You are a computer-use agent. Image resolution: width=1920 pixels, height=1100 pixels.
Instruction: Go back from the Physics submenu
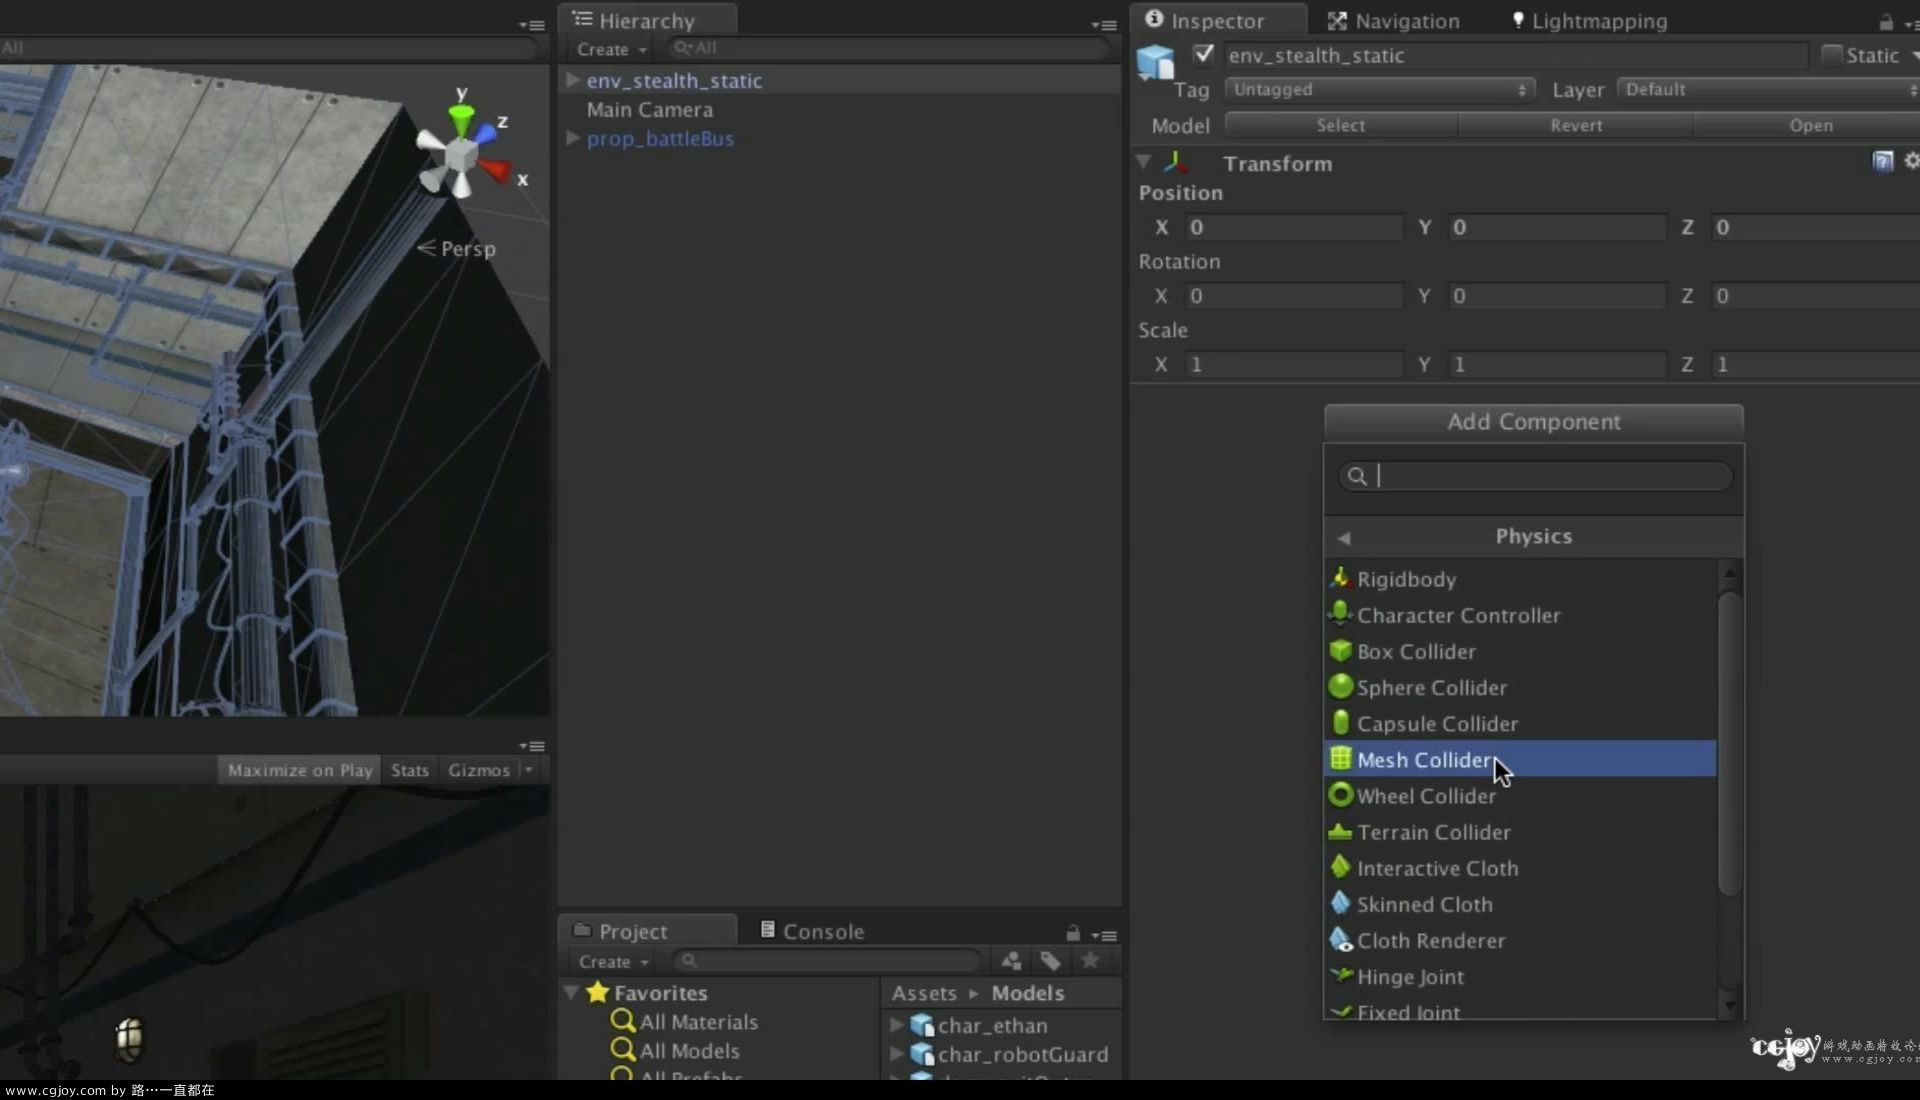coord(1344,537)
